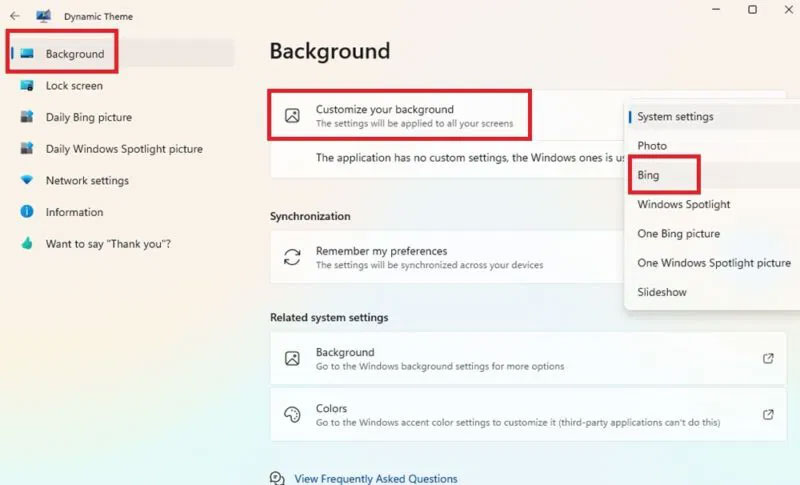Choose Bing from the dropdown list
The width and height of the screenshot is (800, 485).
(x=713, y=175)
